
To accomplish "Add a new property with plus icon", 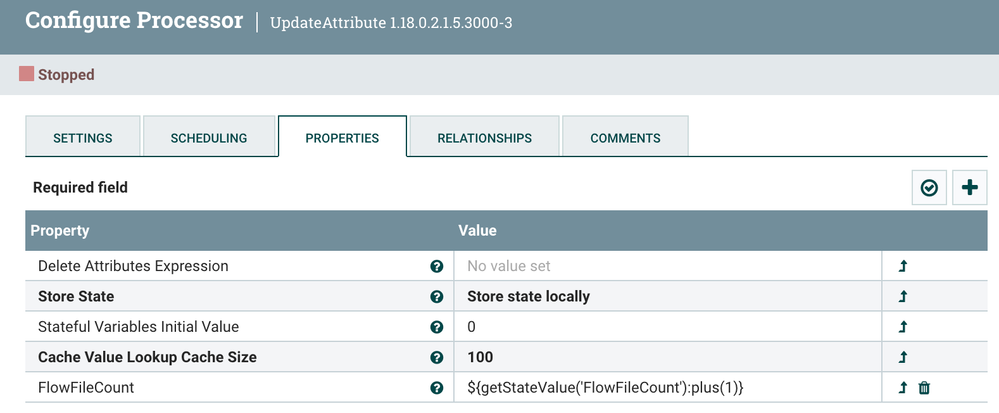I will click(x=969, y=187).
